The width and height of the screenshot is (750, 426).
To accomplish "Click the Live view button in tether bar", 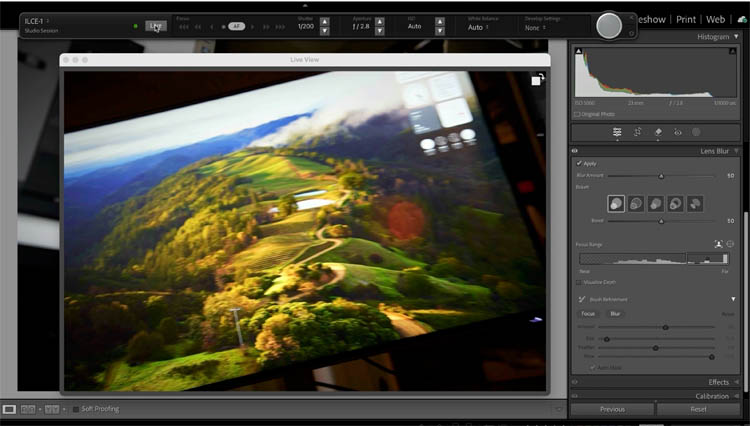I will 156,26.
